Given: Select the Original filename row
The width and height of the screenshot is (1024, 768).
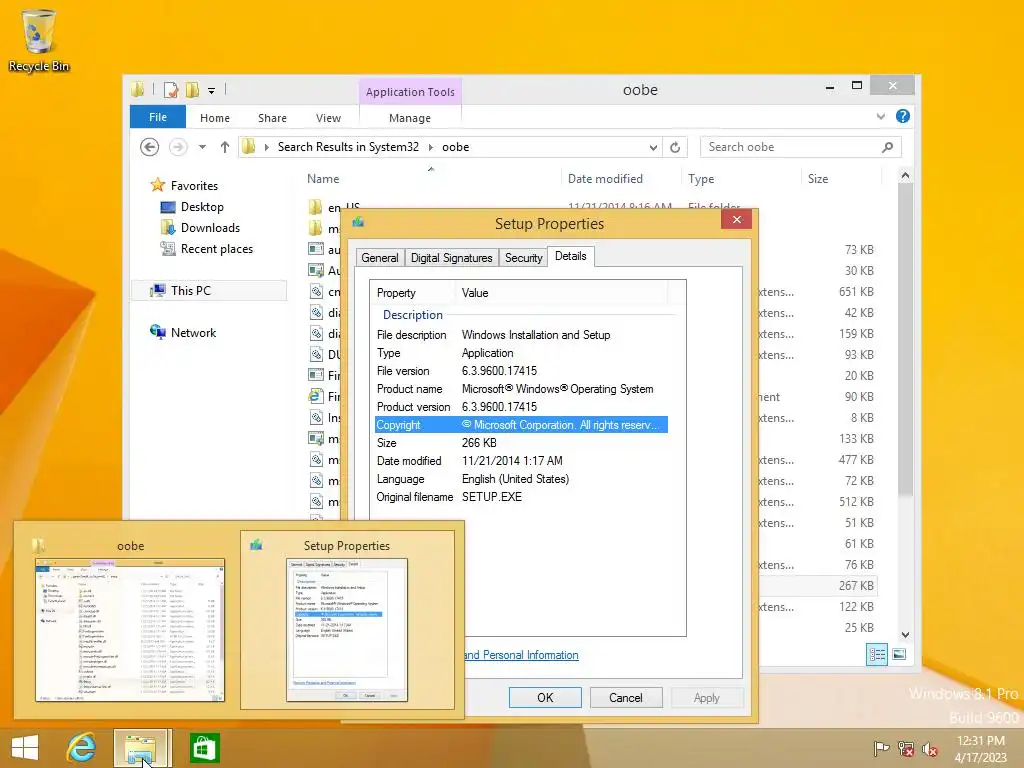Looking at the screenshot, I should [521, 497].
